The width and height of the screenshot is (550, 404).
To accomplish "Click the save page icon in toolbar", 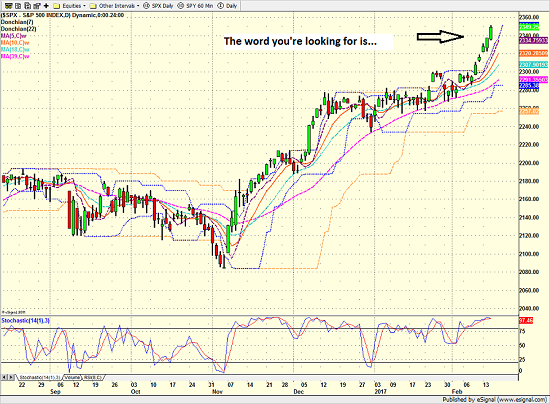I will 27,6.
